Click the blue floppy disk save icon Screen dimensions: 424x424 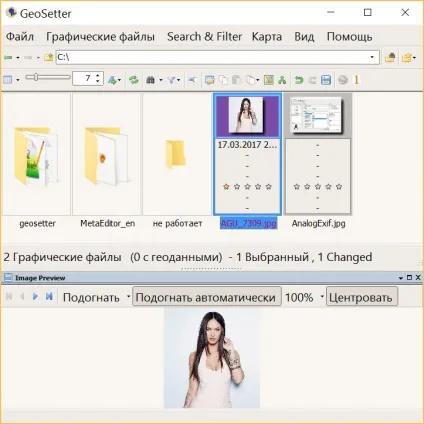pyautogui.click(x=326, y=80)
